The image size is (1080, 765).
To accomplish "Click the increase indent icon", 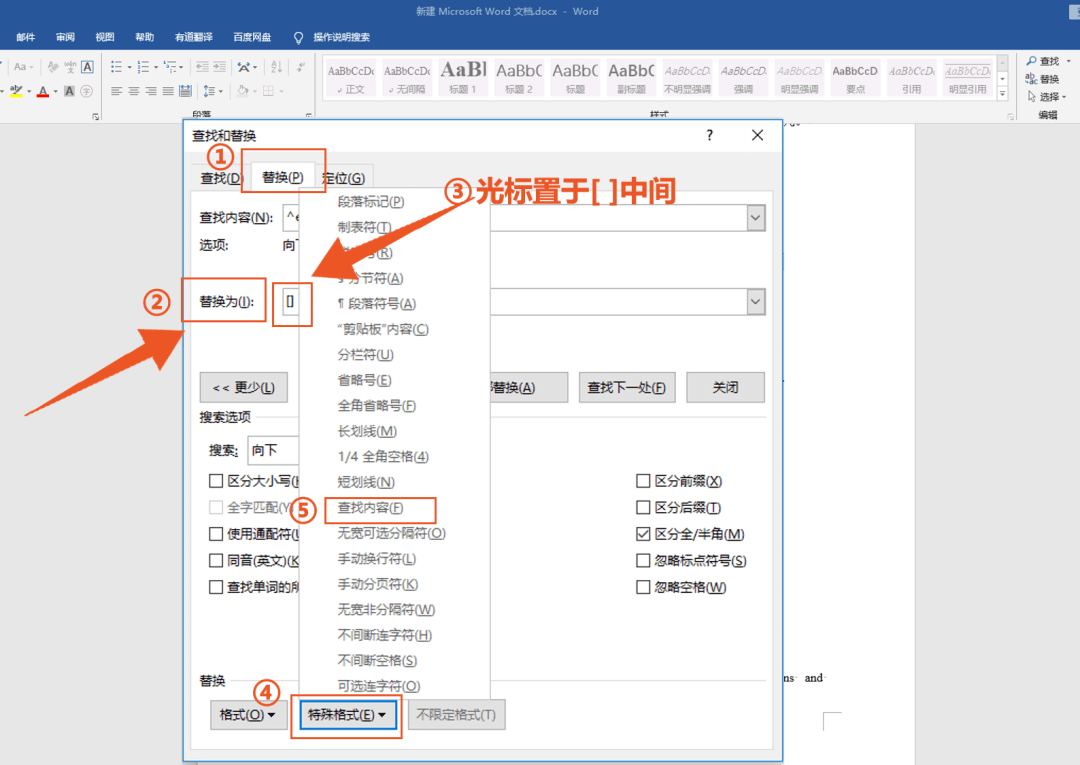I will pos(219,67).
